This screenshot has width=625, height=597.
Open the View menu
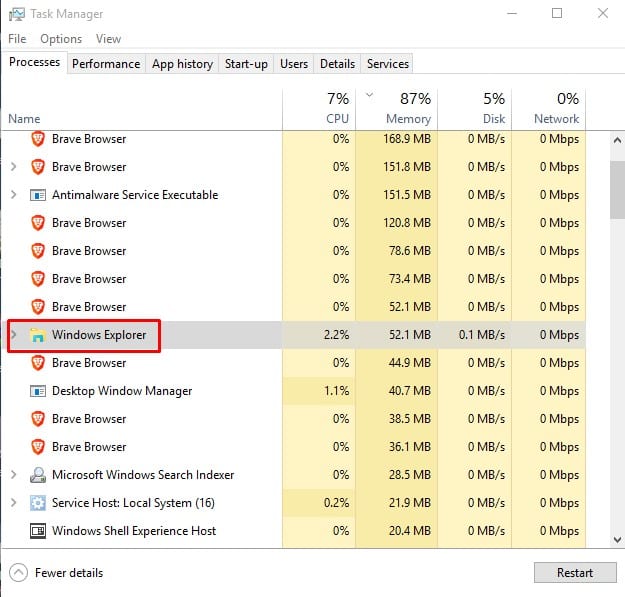tap(108, 39)
